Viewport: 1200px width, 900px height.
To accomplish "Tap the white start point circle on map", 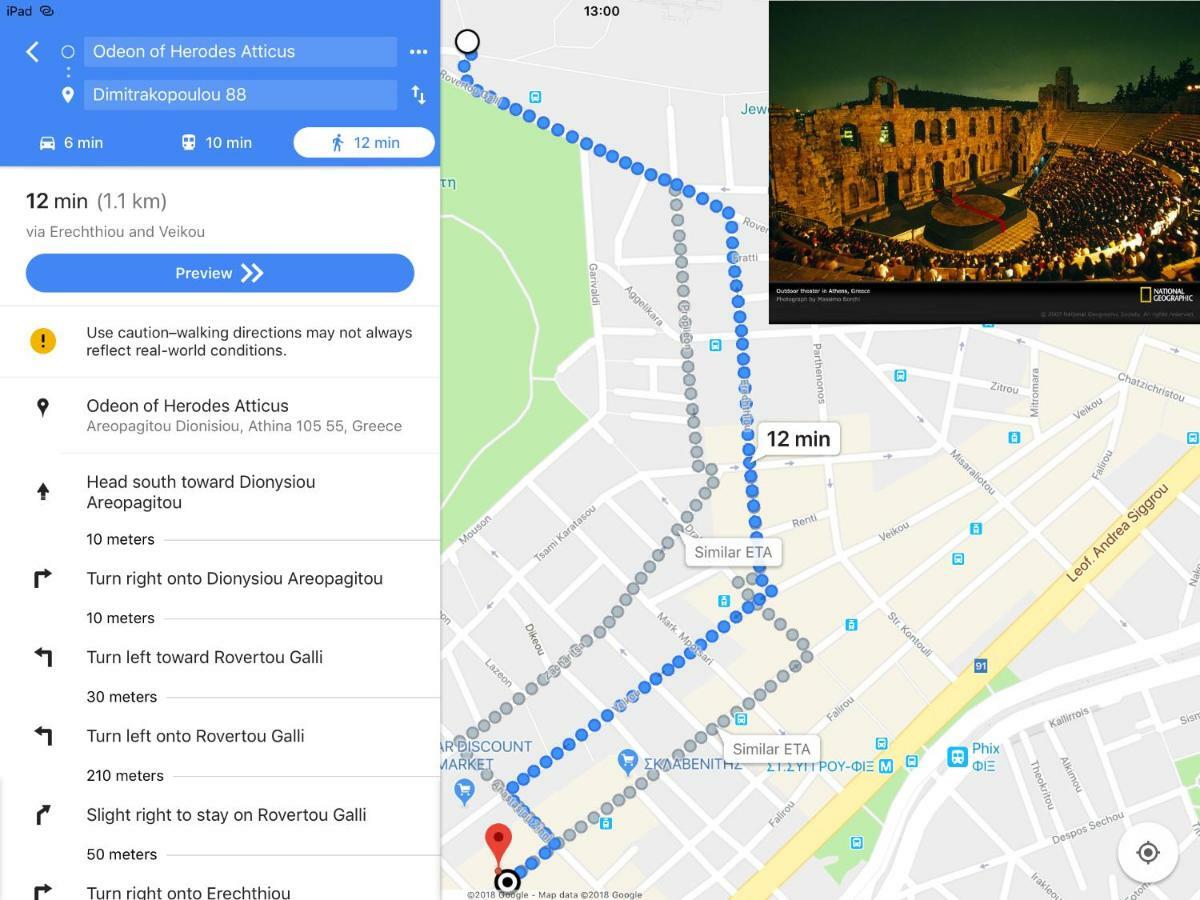I will click(467, 42).
